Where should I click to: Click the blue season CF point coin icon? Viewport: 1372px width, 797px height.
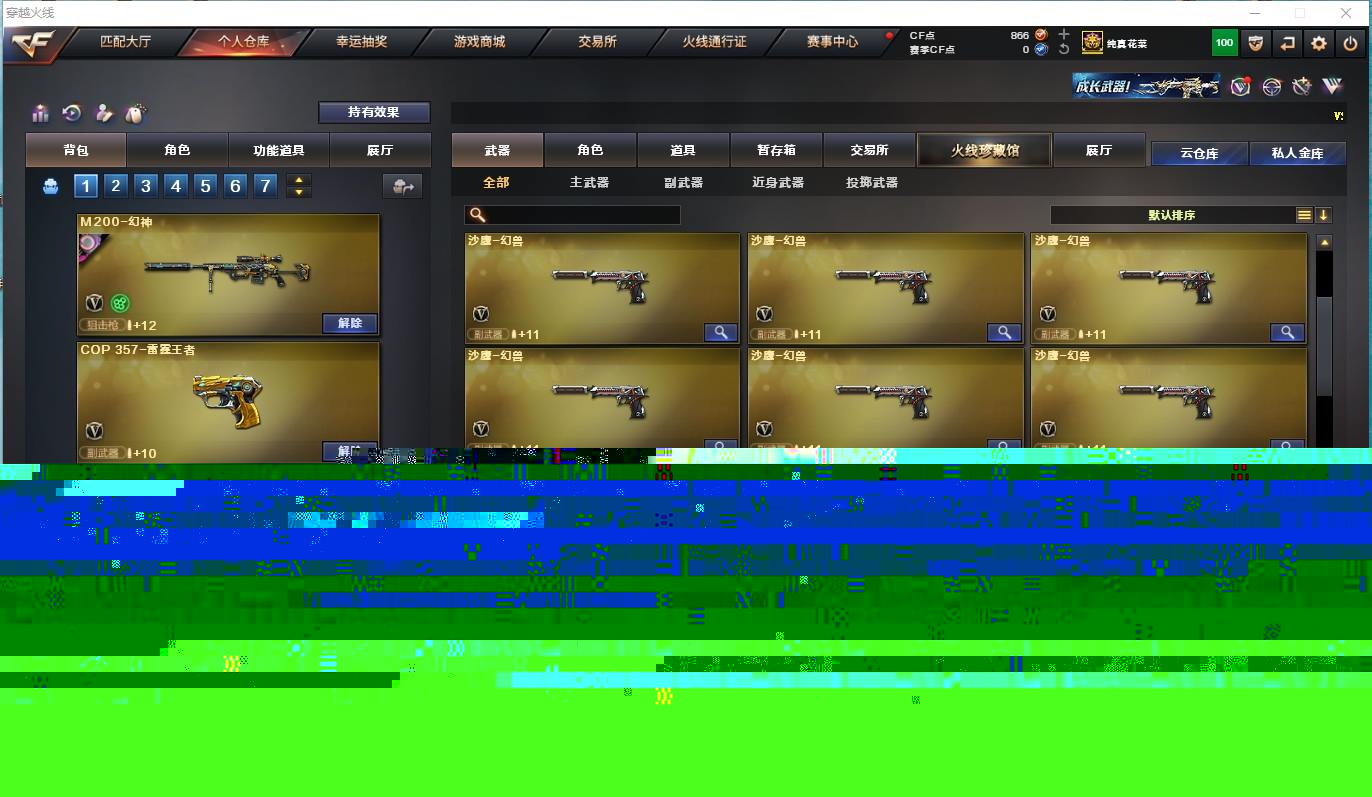[x=1041, y=49]
